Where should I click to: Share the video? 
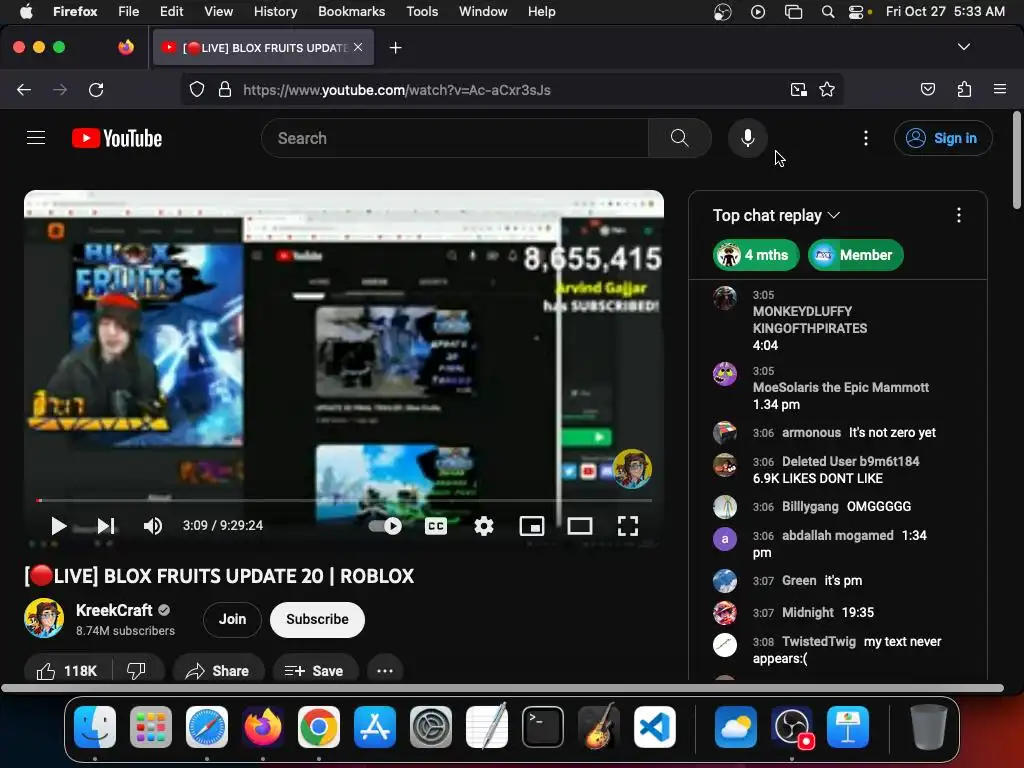click(x=217, y=671)
